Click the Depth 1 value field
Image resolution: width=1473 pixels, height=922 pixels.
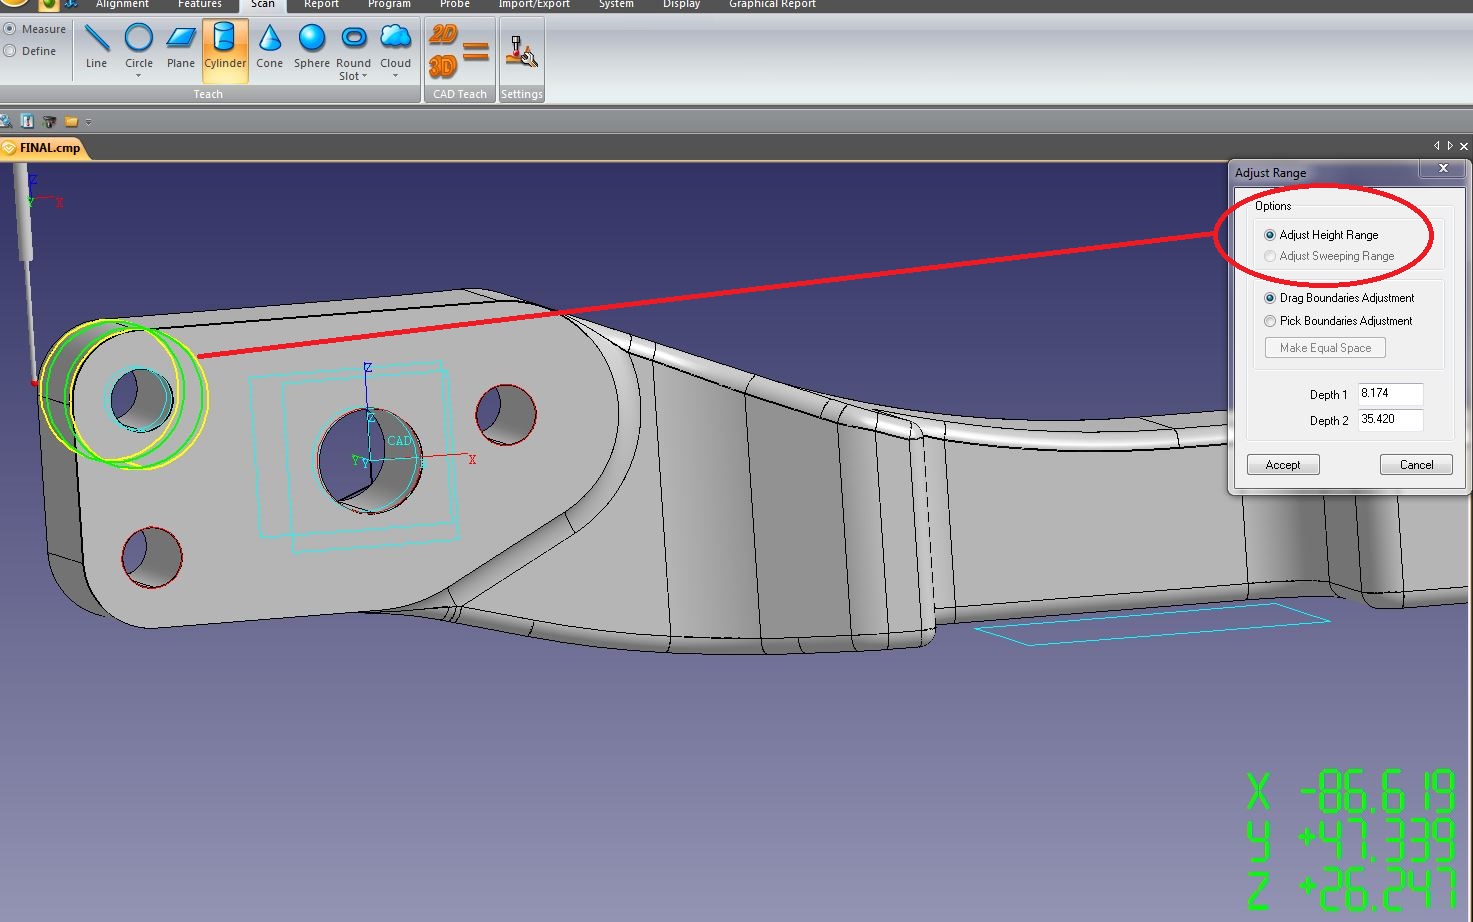coord(1389,394)
